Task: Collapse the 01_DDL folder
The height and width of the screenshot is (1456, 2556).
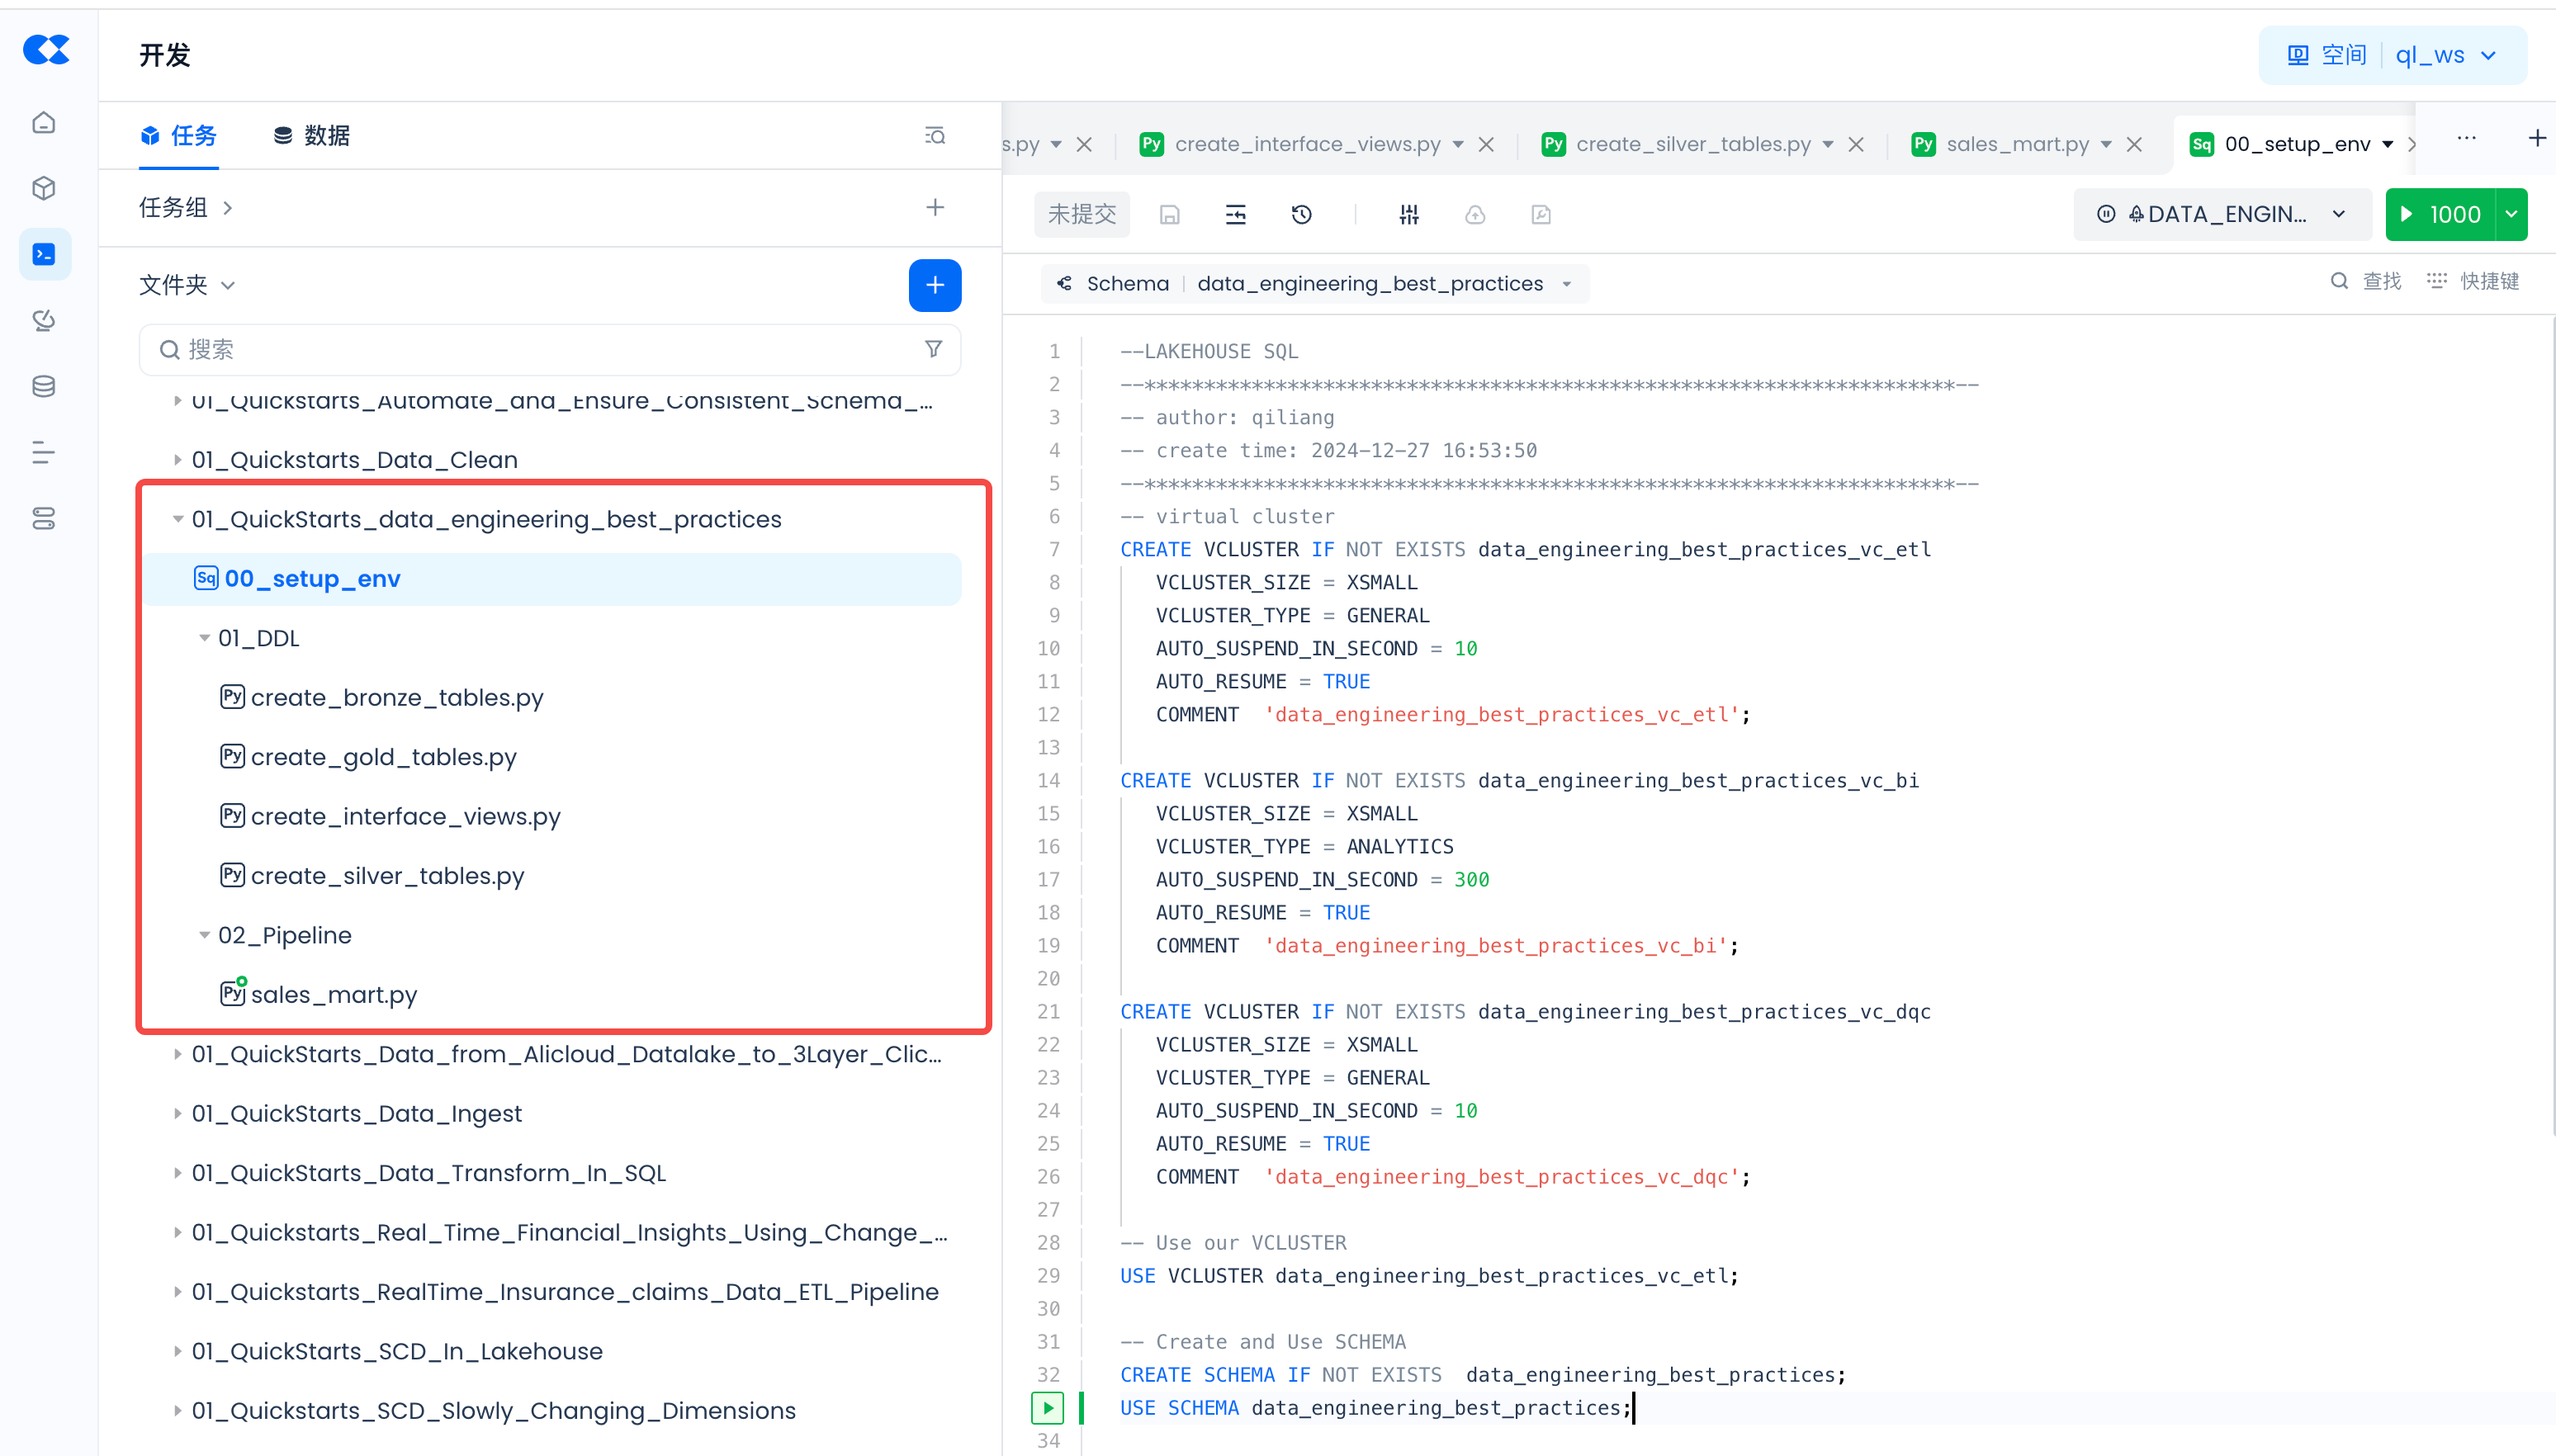Action: [x=204, y=638]
